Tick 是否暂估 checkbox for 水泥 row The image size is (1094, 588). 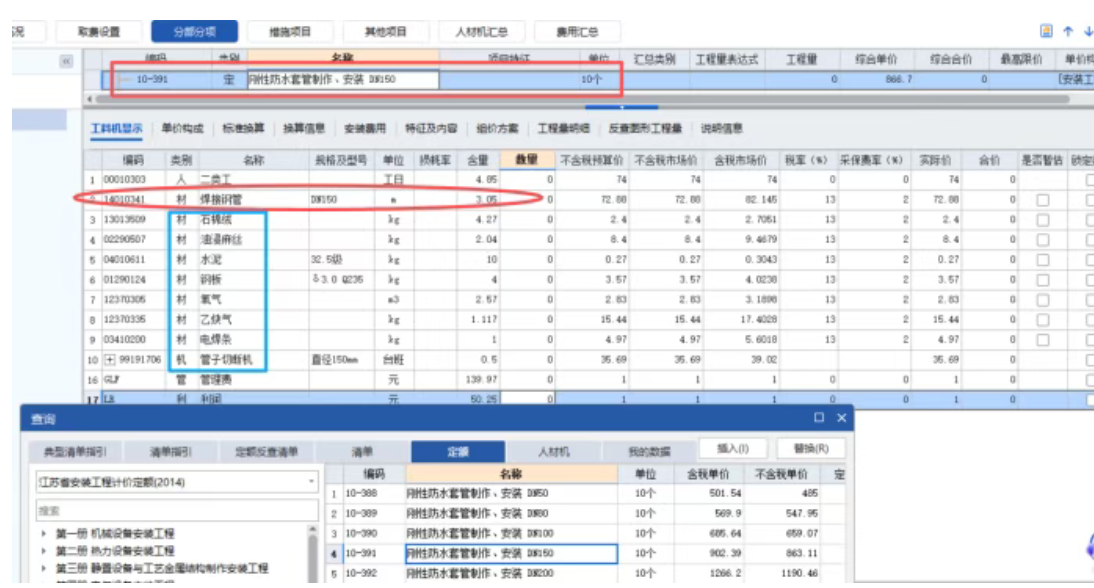pyautogui.click(x=1042, y=260)
